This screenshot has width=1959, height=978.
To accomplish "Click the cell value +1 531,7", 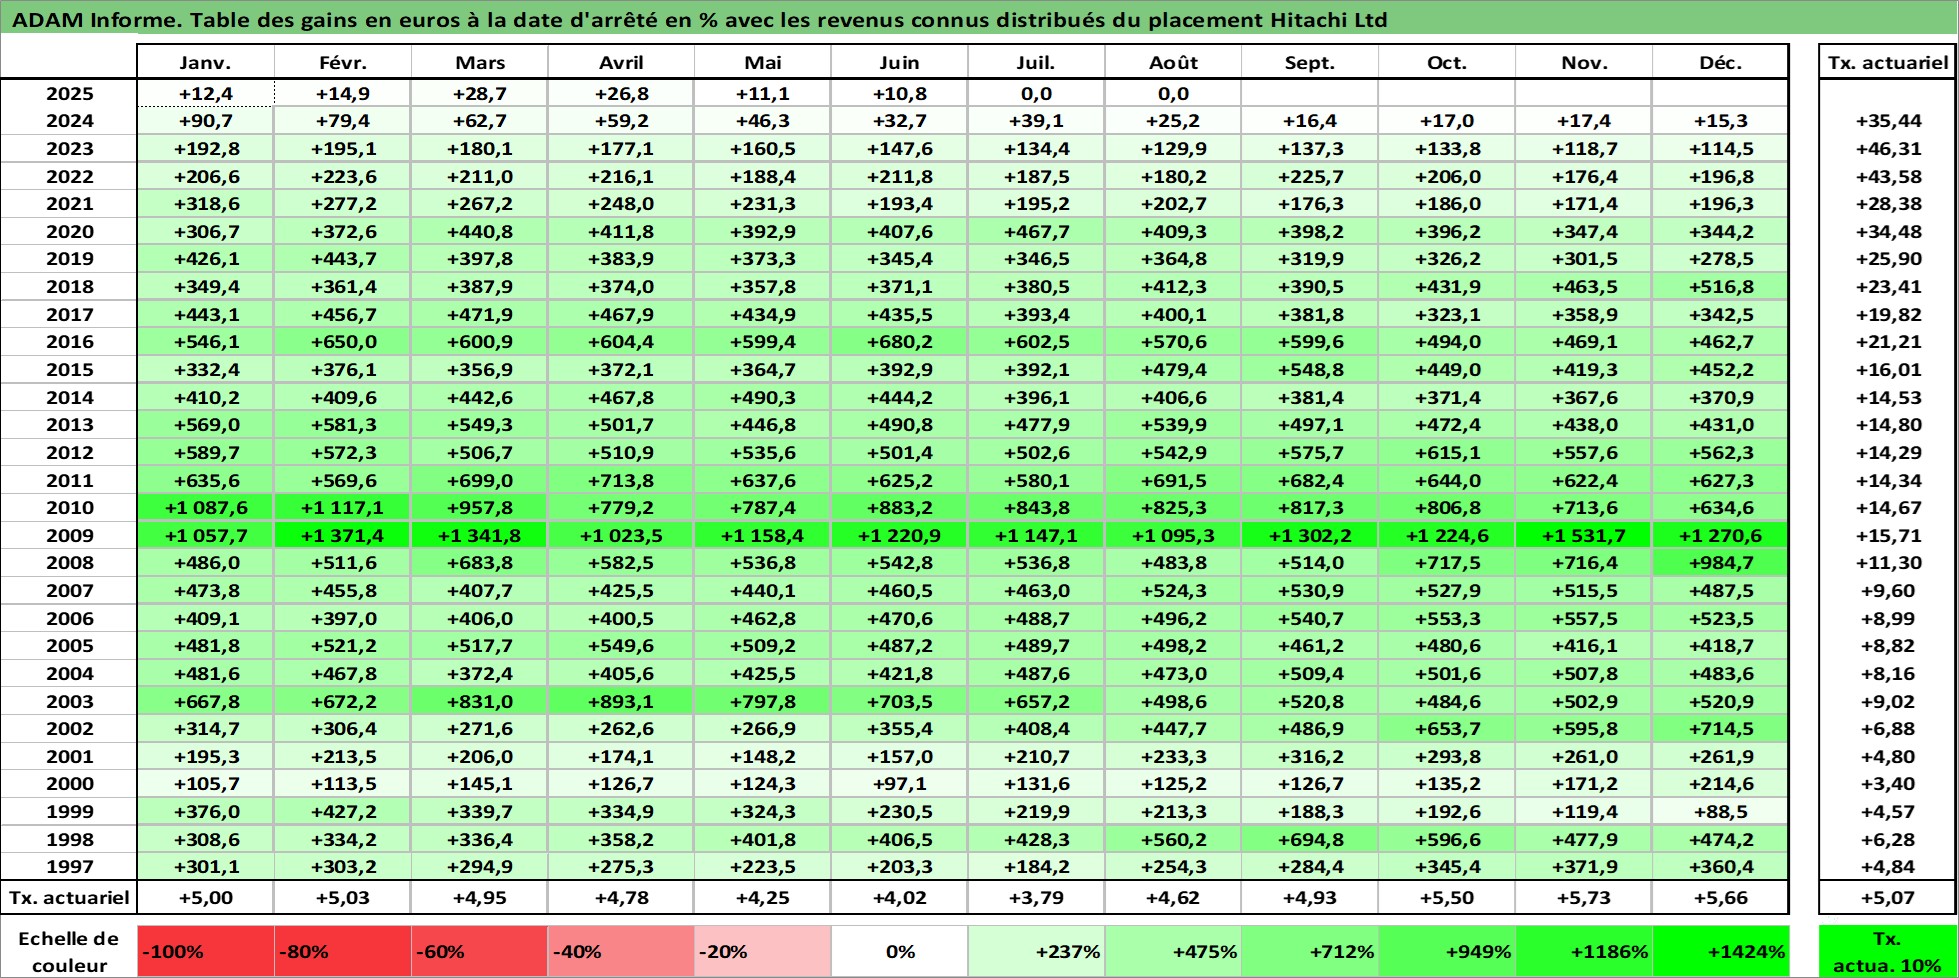I will (x=1584, y=536).
